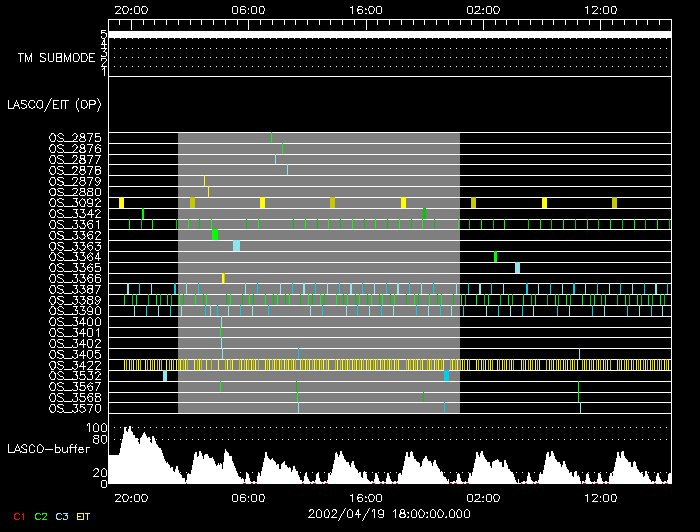Viewport: 700px width, 532px height.
Task: Click the yellow marker in the OS_2879 row
Action: 204,181
